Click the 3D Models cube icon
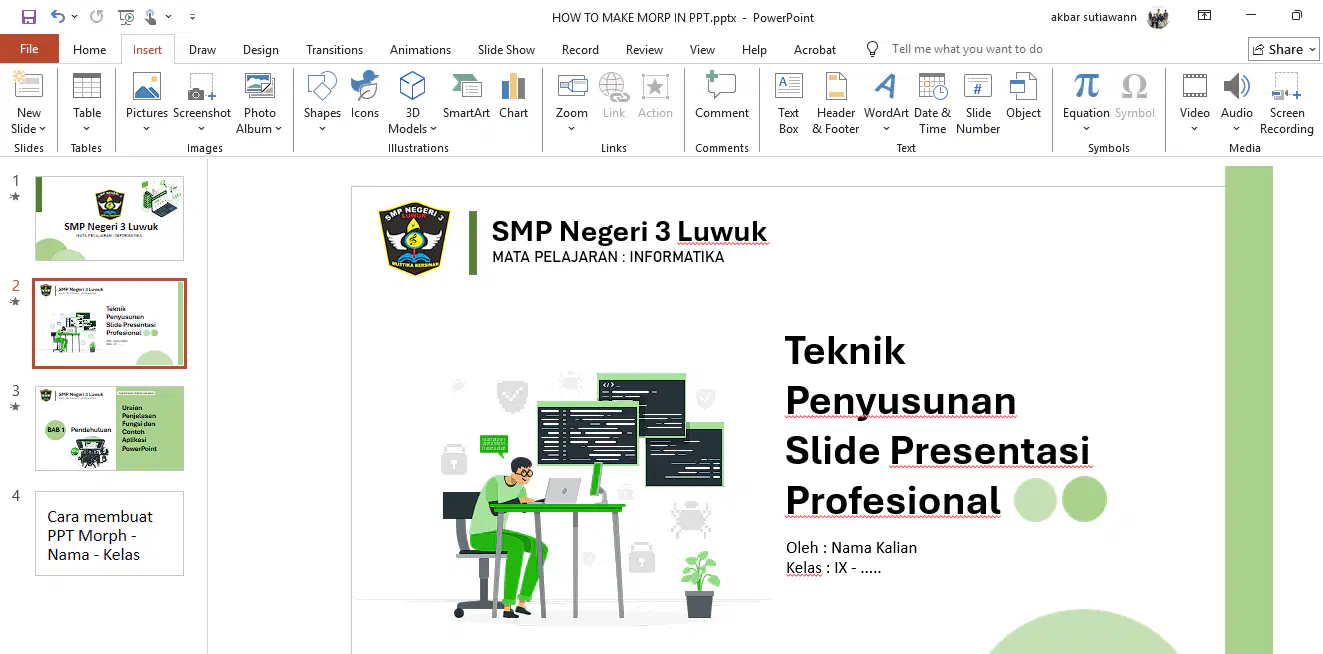Screen dimensions: 1323x654 pyautogui.click(x=412, y=87)
